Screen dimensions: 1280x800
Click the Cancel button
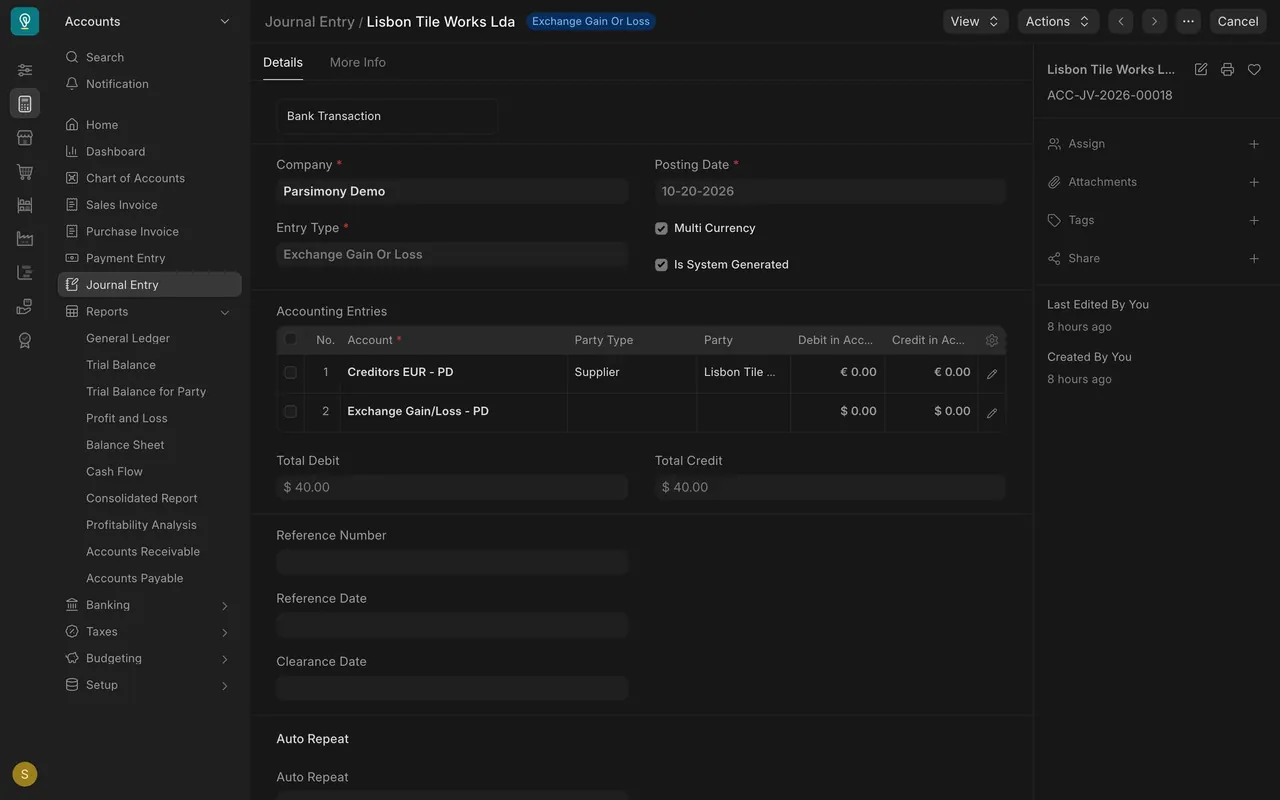pyautogui.click(x=1238, y=21)
